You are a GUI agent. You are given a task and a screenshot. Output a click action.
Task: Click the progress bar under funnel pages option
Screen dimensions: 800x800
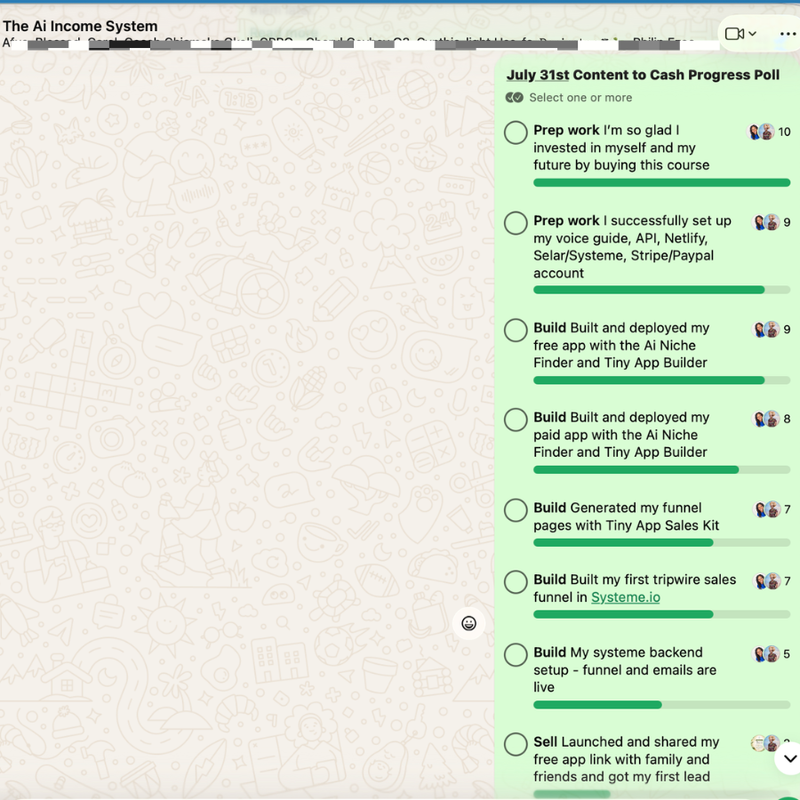point(662,543)
